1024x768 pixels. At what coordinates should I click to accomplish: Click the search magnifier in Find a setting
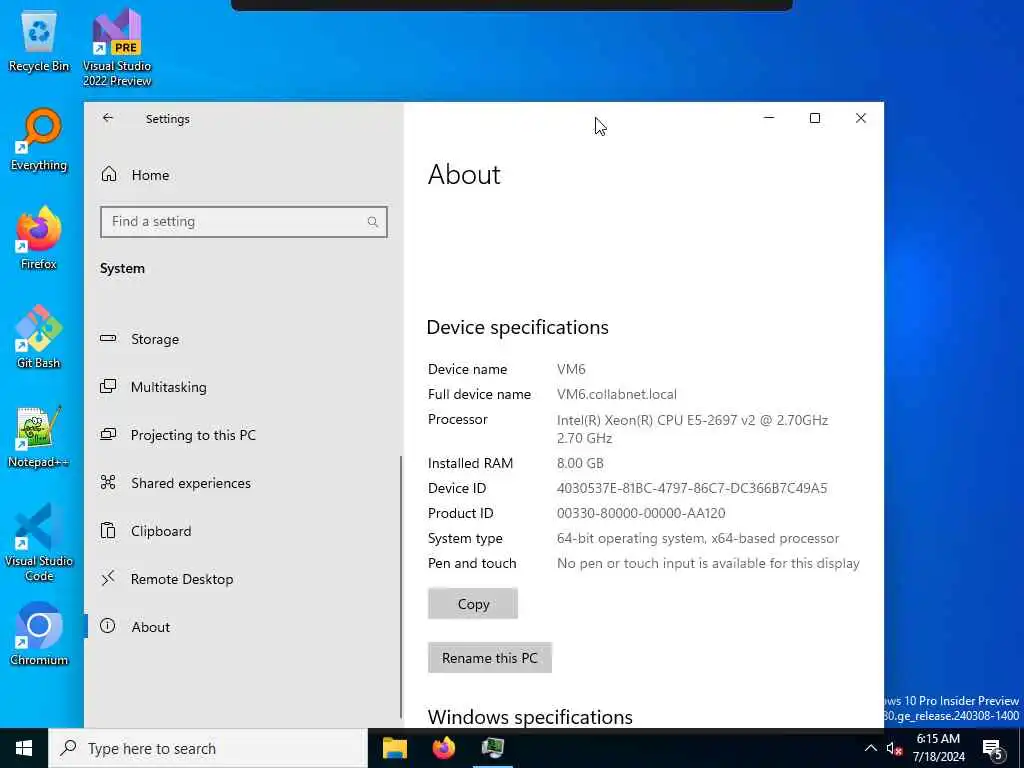click(x=372, y=222)
